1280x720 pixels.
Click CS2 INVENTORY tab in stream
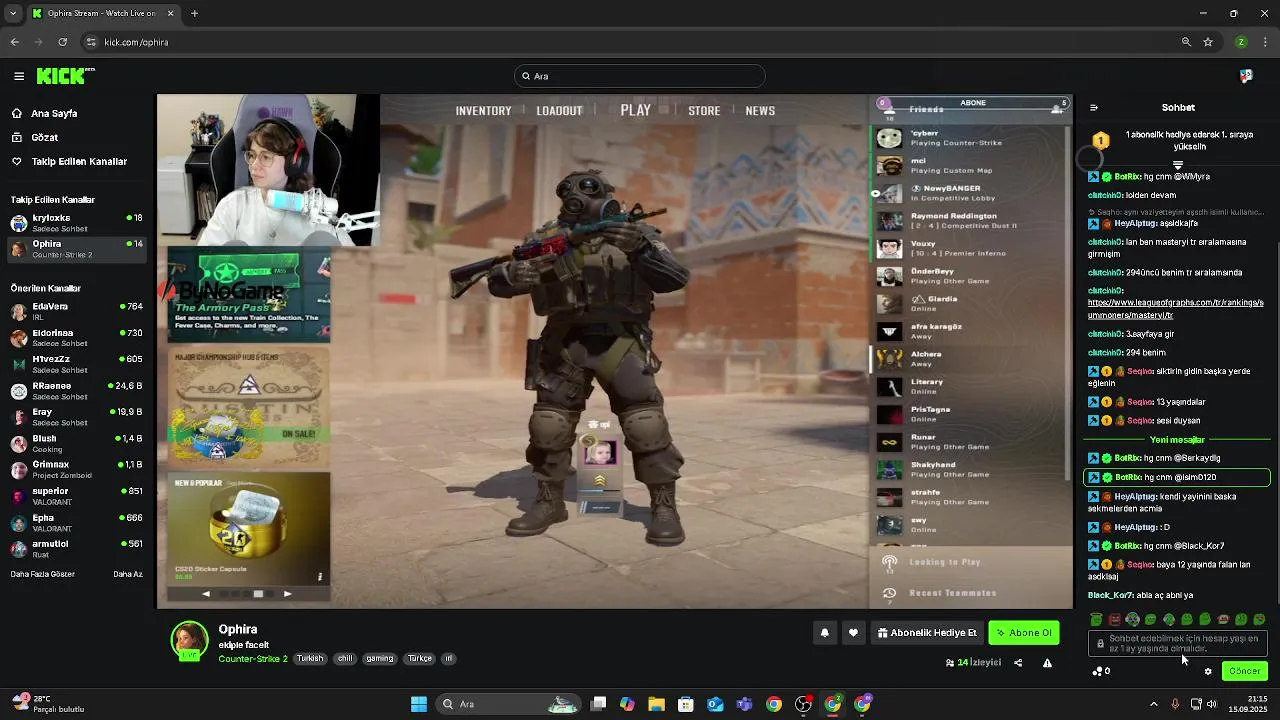(483, 111)
